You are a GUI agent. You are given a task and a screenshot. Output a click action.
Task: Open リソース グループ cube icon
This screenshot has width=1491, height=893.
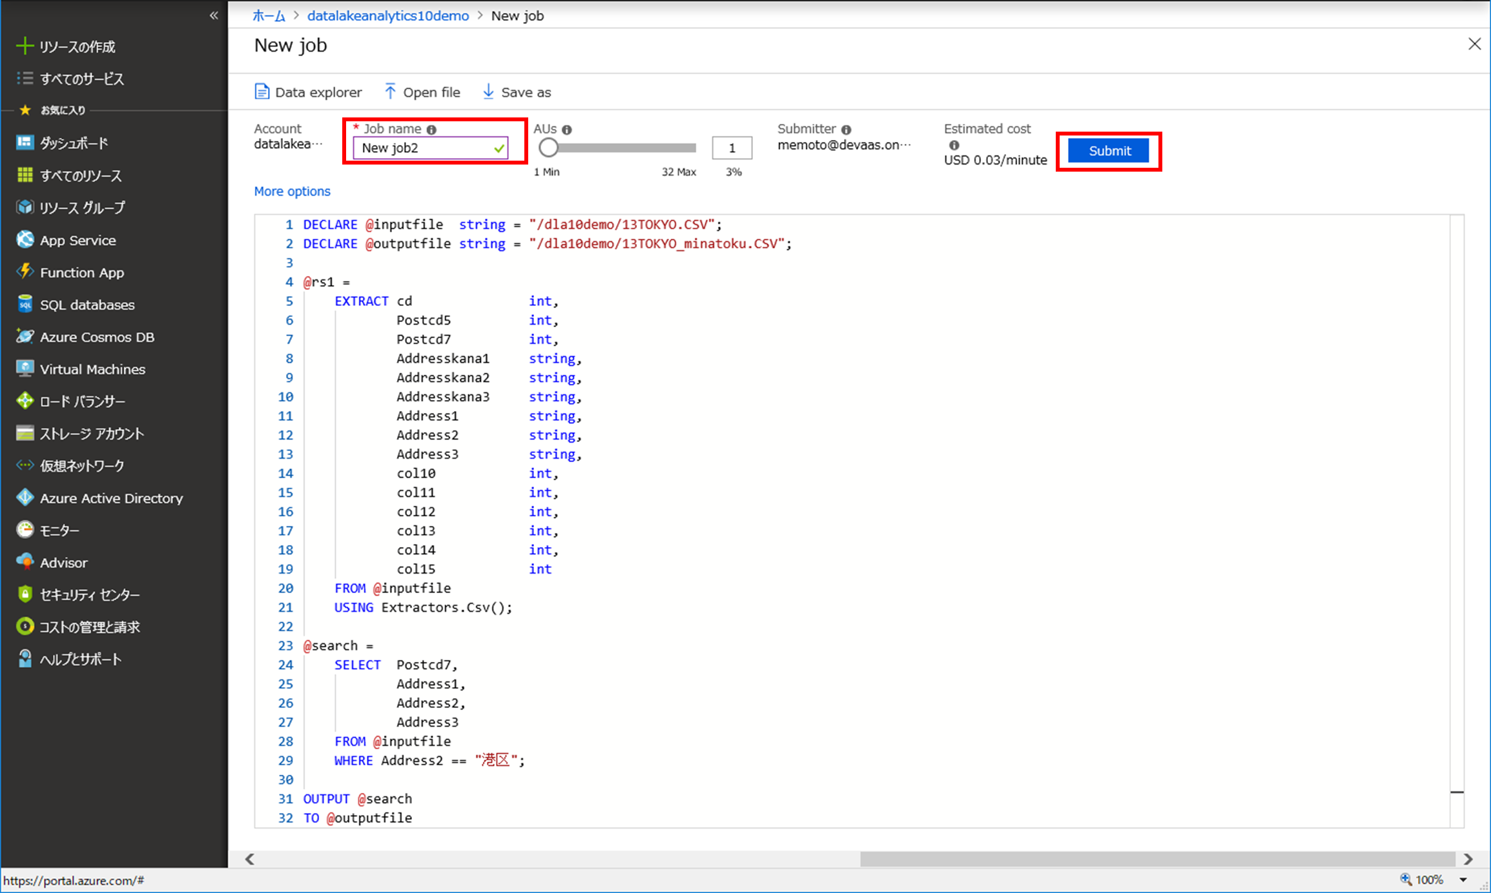tap(25, 207)
